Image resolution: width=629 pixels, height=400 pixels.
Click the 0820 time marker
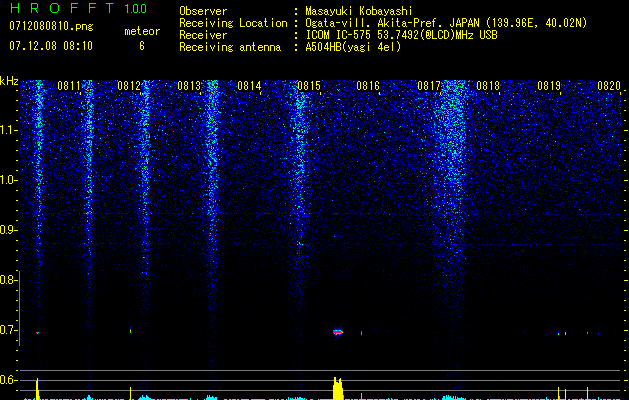point(609,85)
